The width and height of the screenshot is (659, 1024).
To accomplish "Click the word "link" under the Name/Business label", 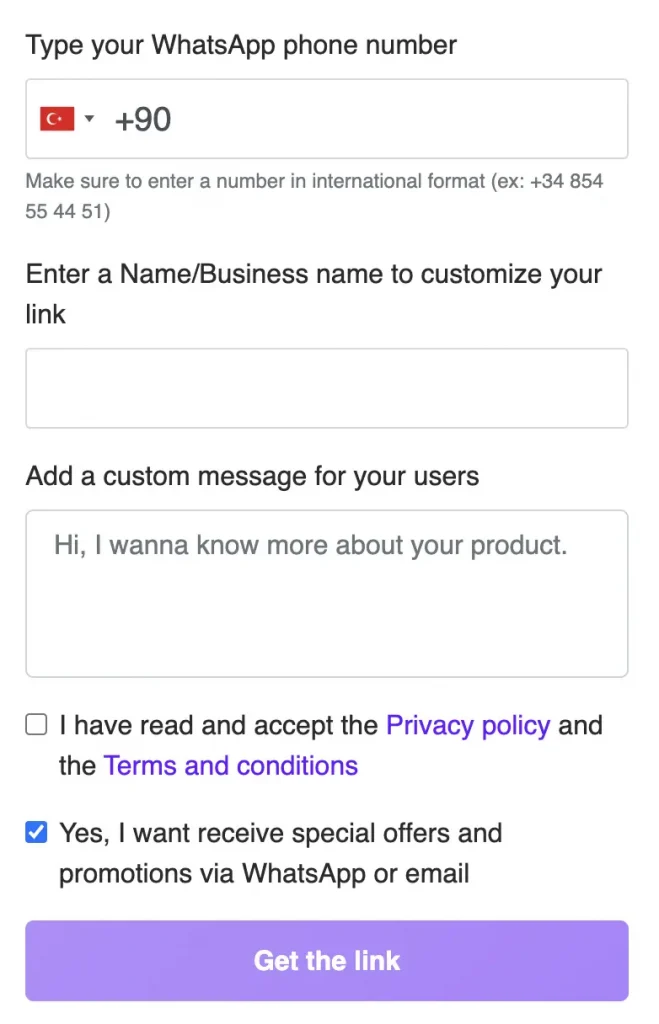I will 46,314.
